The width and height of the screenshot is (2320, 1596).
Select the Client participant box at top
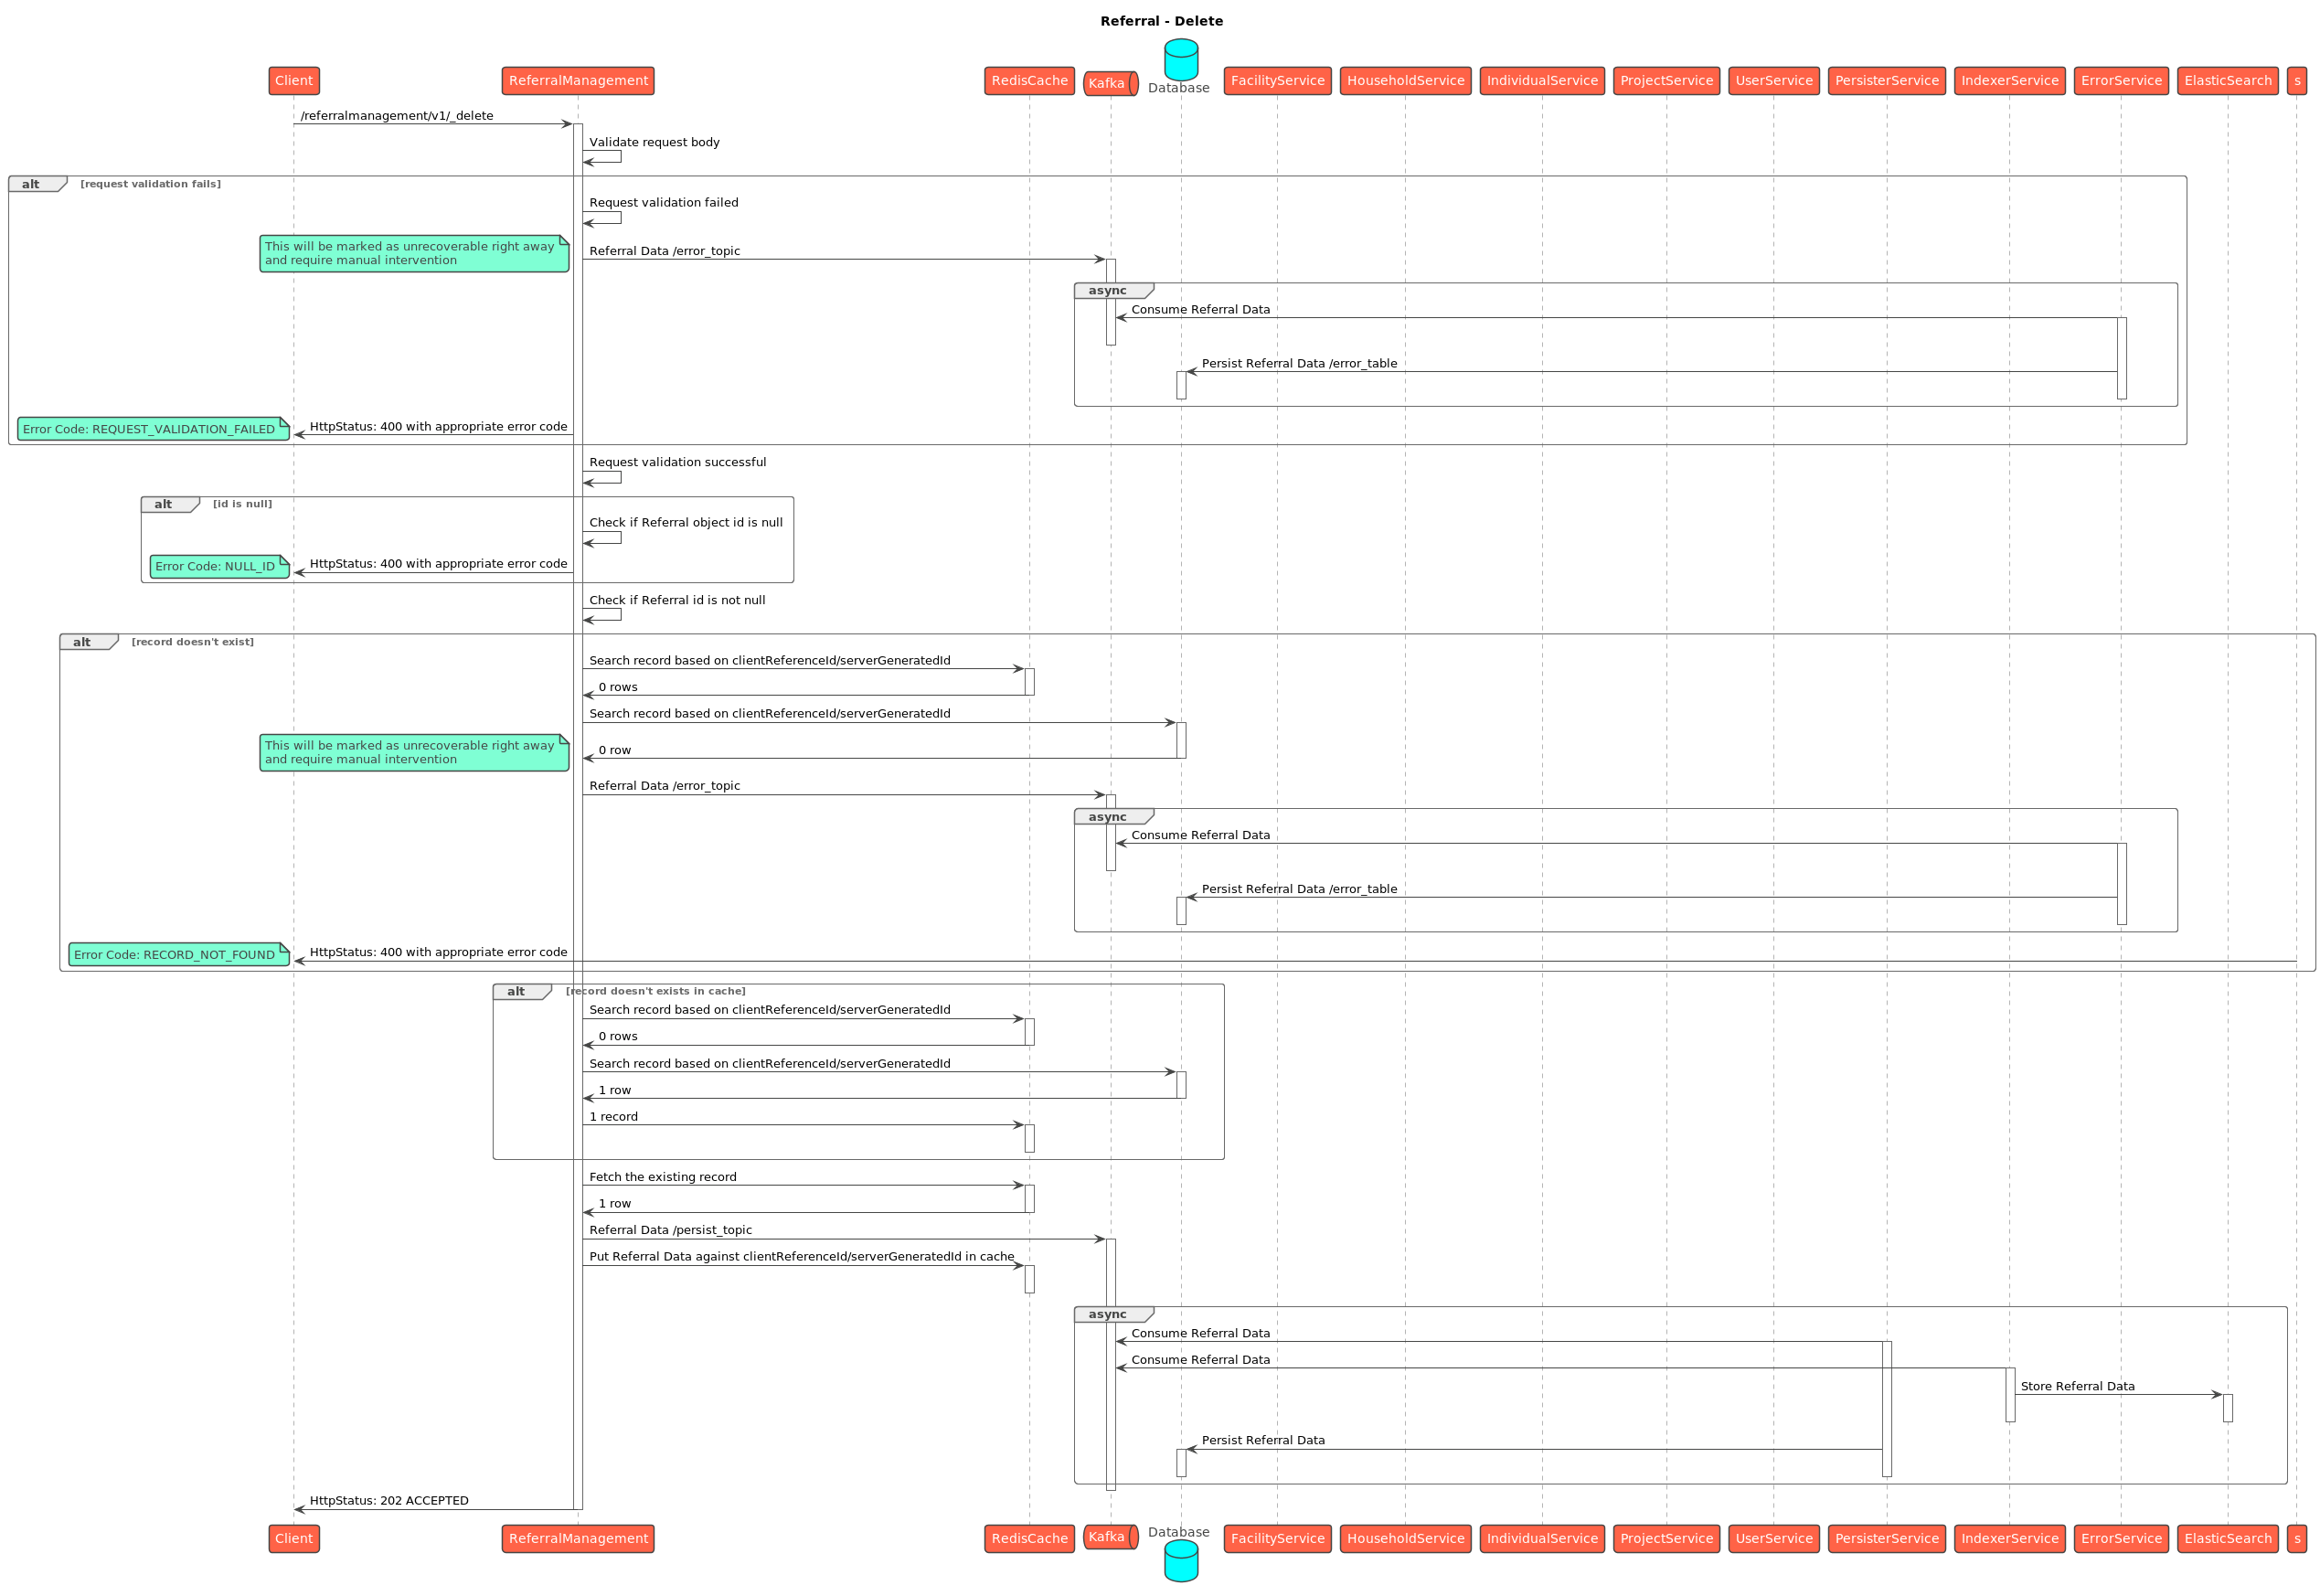coord(294,81)
